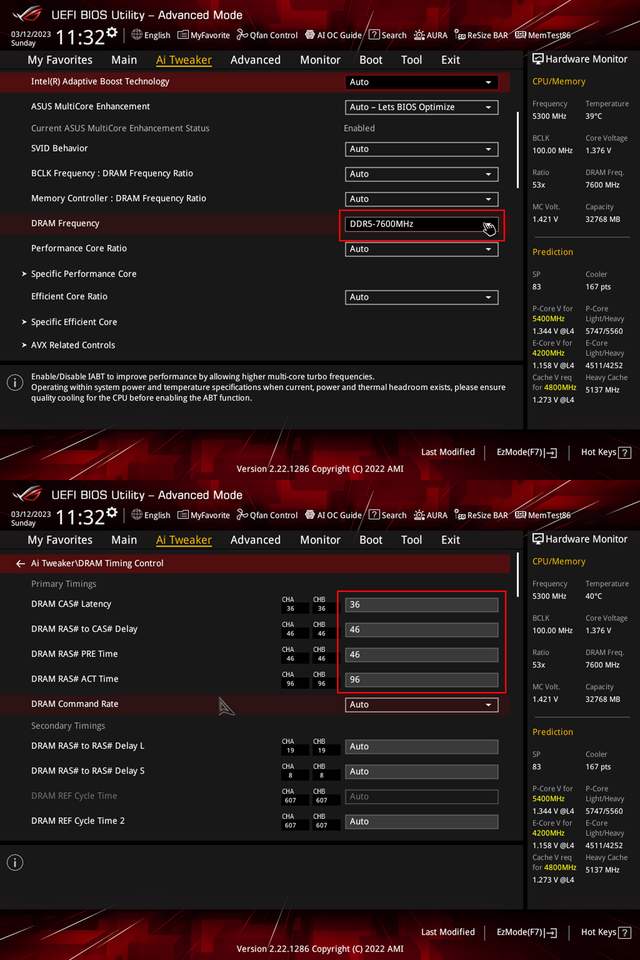Open Hot Keys help on the Ai Tweaker main screen
Screen dimensions: 640x960
click(606, 452)
